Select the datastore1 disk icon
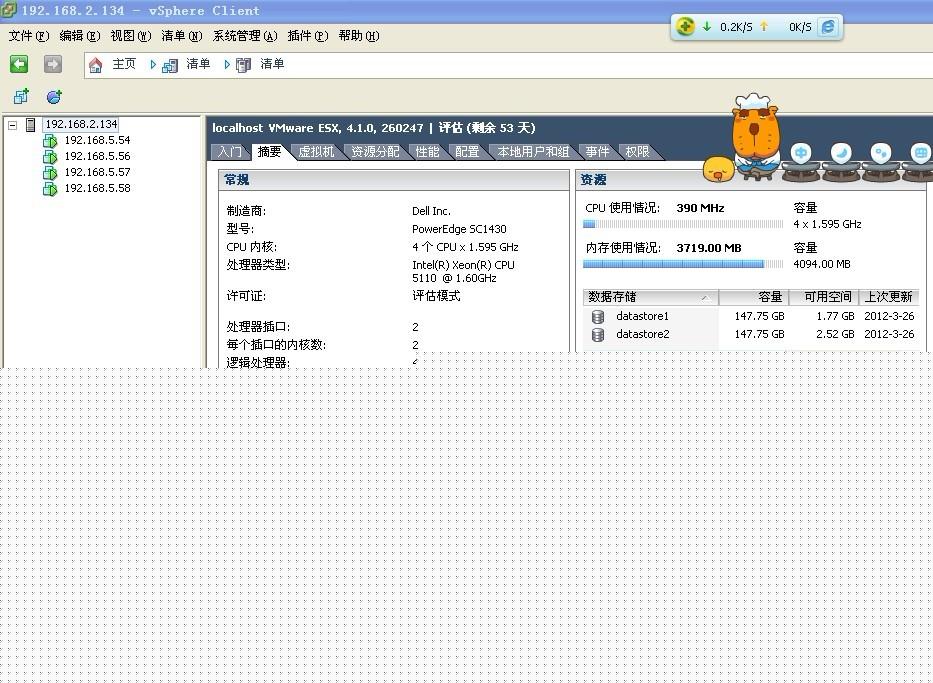 tap(598, 316)
